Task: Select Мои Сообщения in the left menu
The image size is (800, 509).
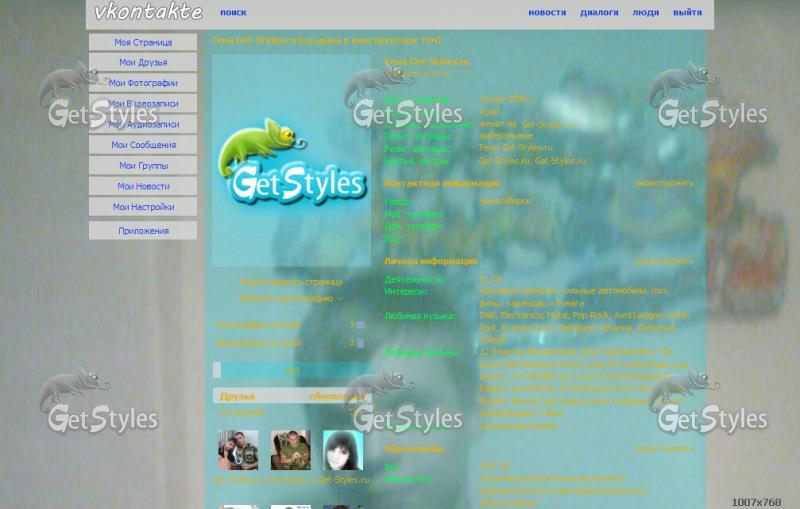Action: point(143,145)
